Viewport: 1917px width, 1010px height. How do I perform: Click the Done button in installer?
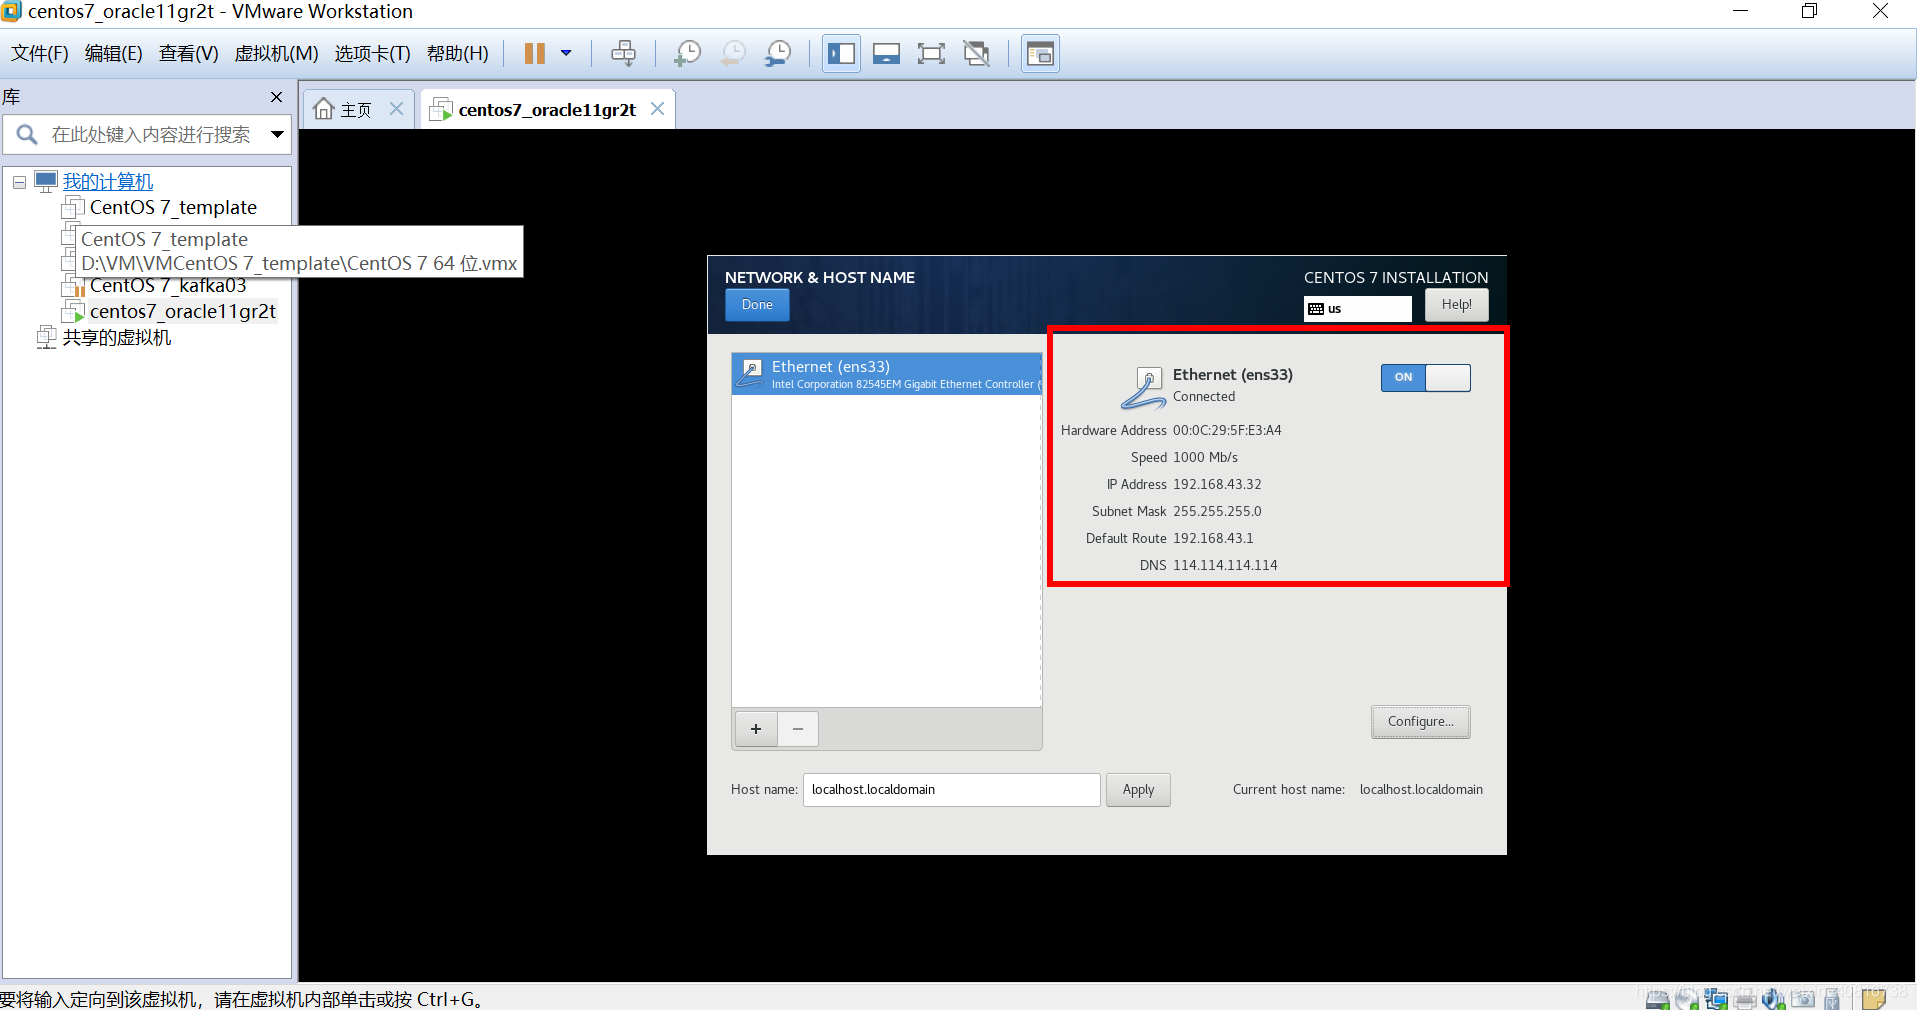point(757,305)
